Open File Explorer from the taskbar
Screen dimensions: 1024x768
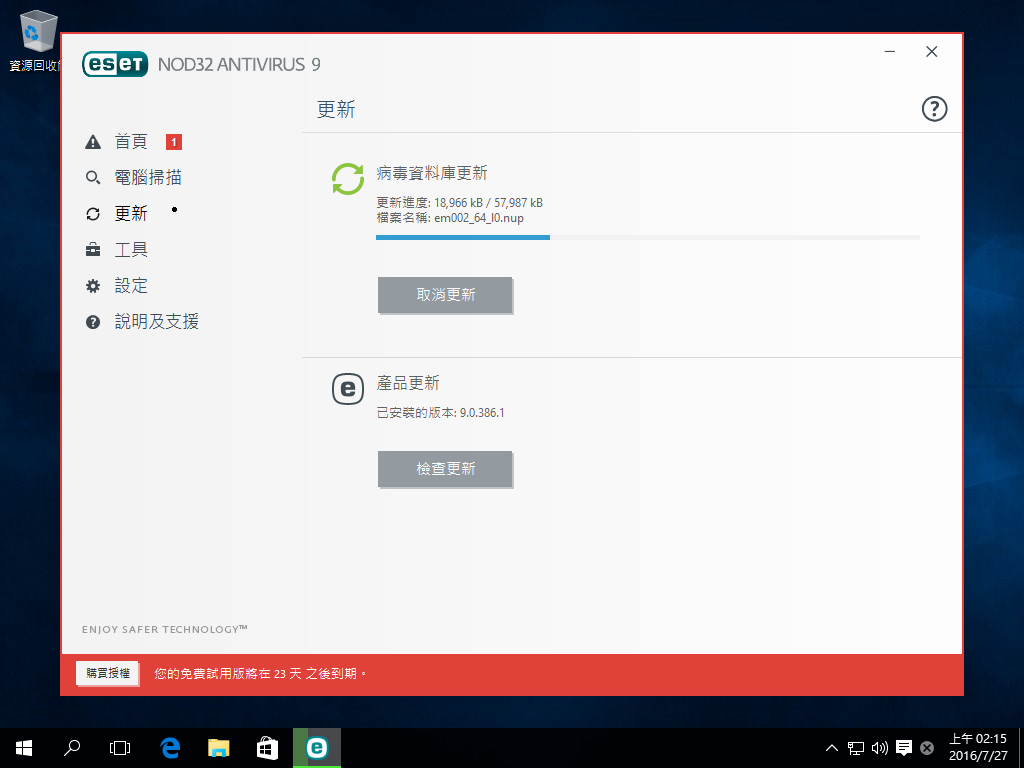coord(219,748)
